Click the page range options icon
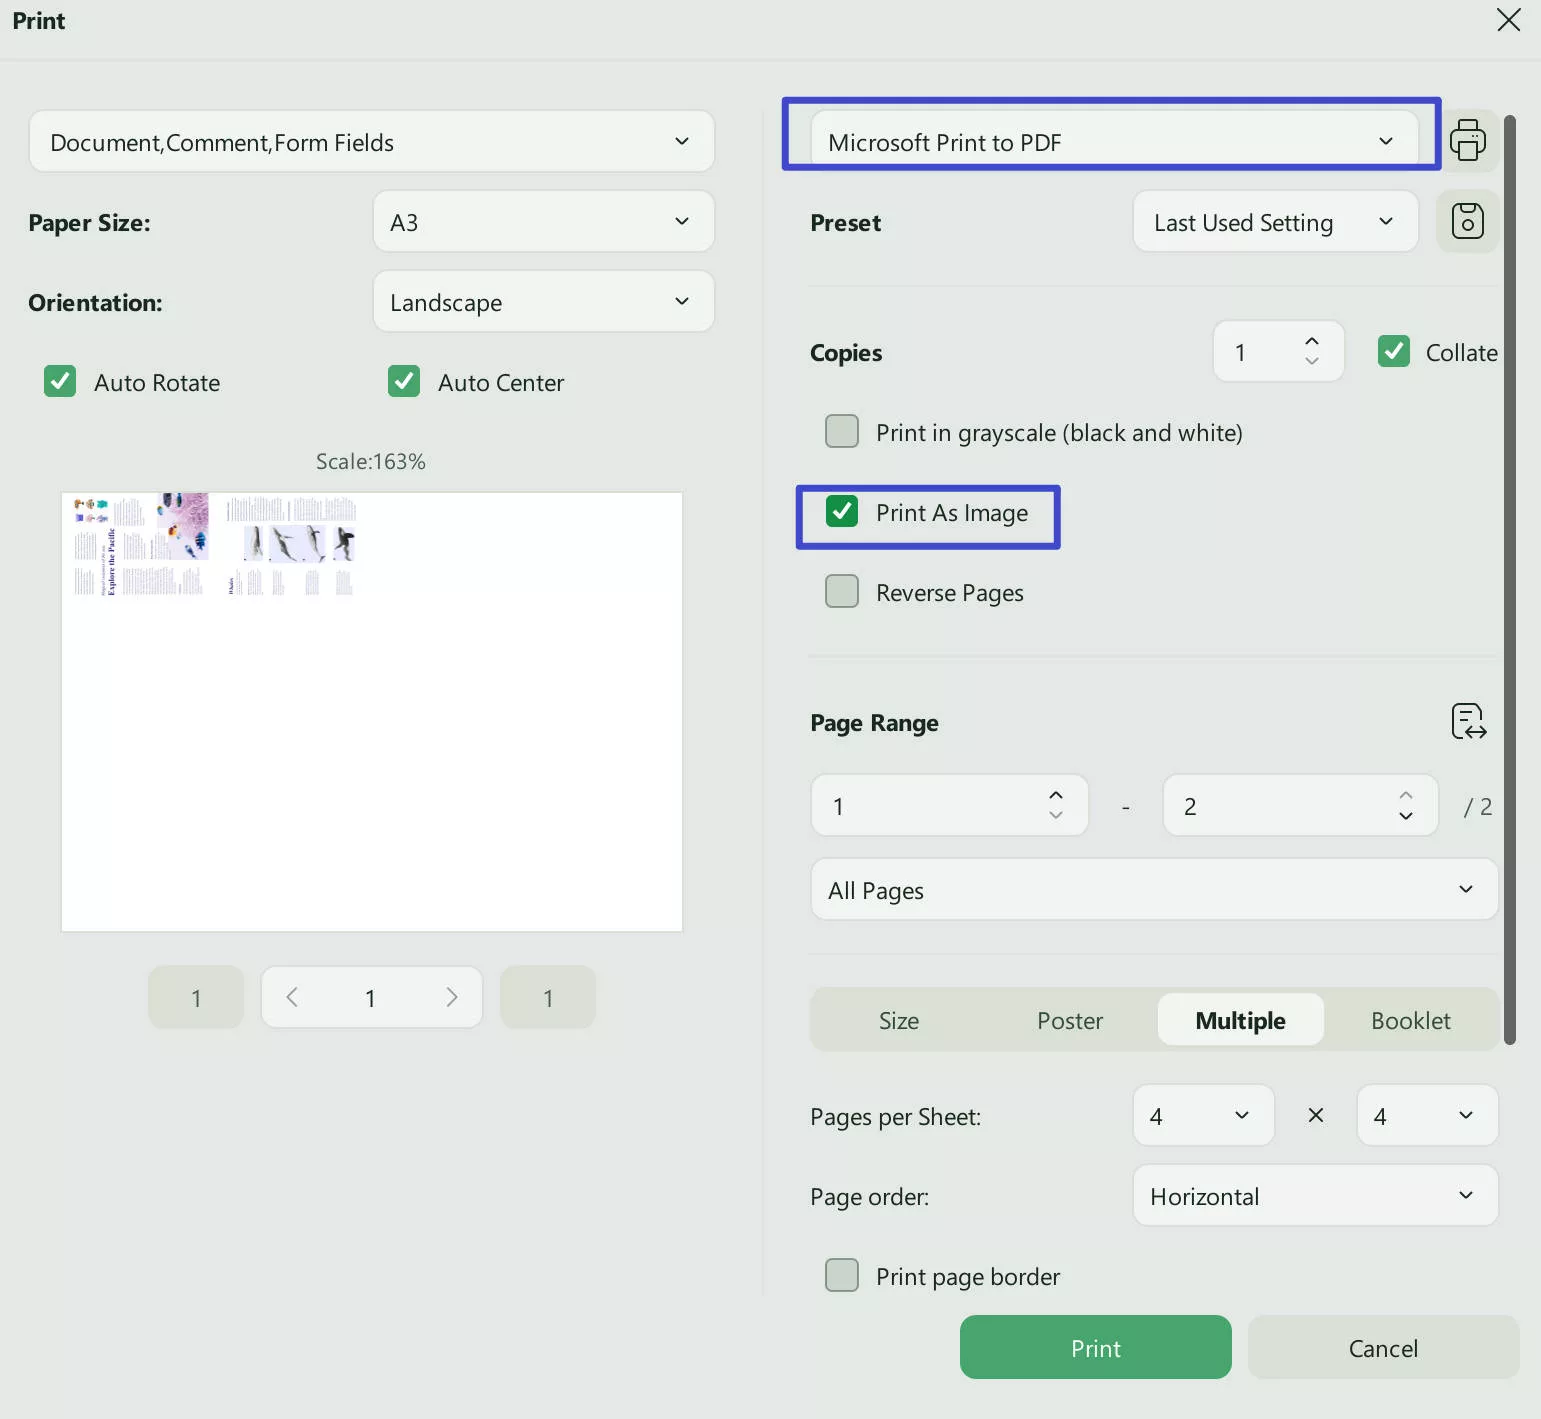Image resolution: width=1541 pixels, height=1419 pixels. click(1467, 721)
